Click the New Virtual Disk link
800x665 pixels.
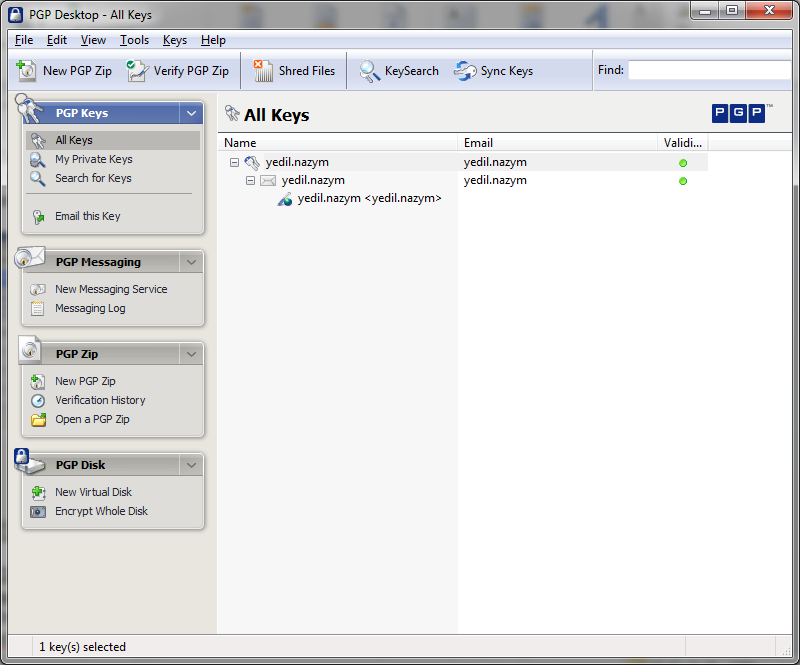(93, 492)
